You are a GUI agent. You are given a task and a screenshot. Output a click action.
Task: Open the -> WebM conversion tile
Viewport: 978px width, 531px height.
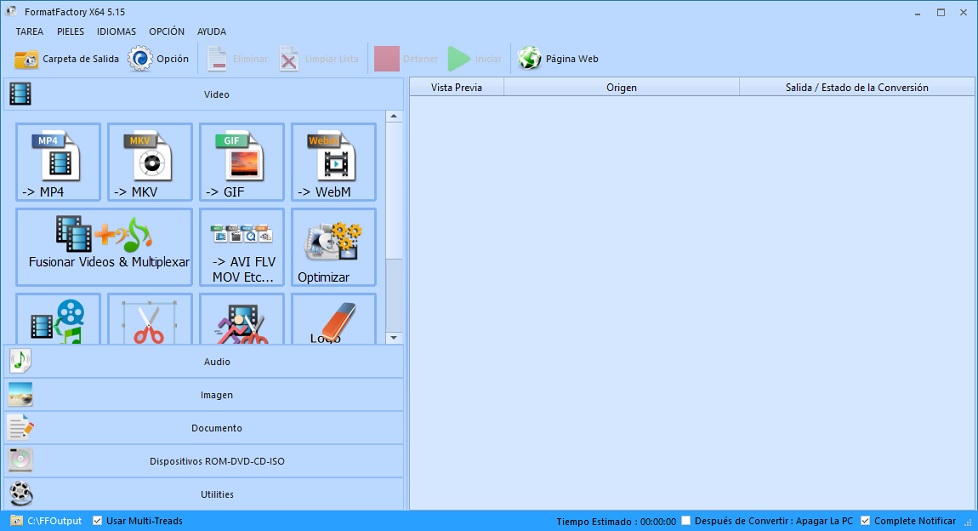[334, 162]
